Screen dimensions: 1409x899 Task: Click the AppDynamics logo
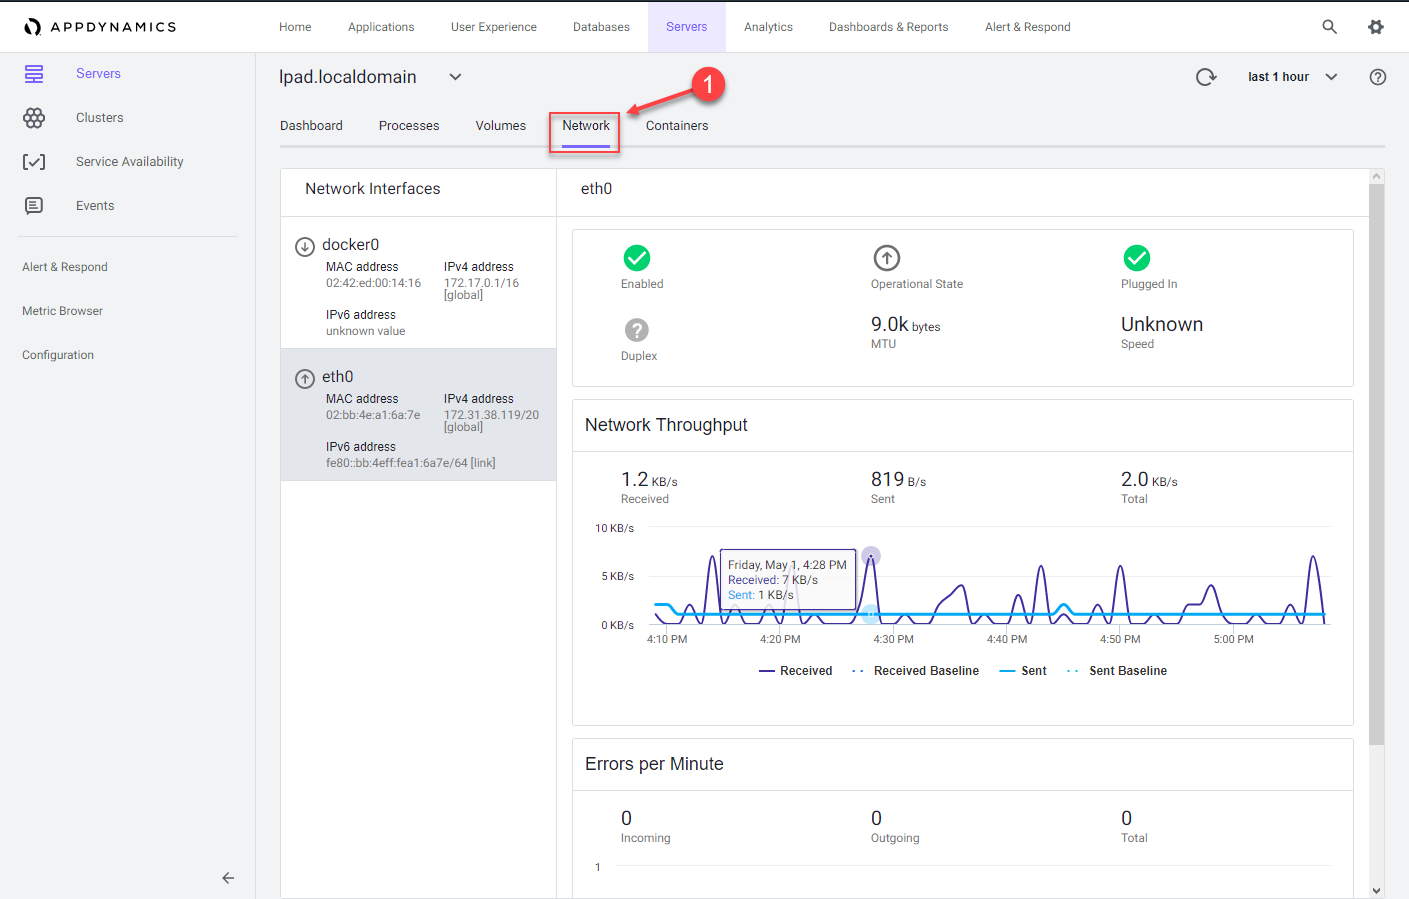point(100,27)
